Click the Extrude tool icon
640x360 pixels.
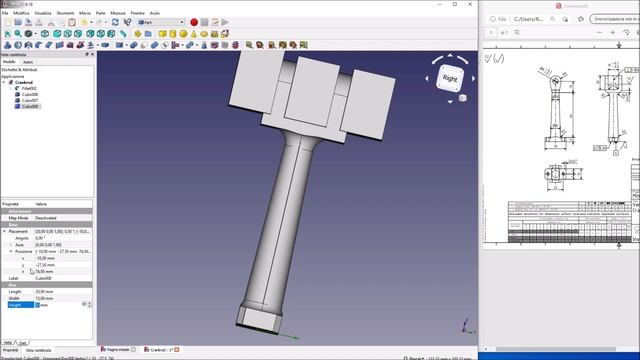point(7,45)
